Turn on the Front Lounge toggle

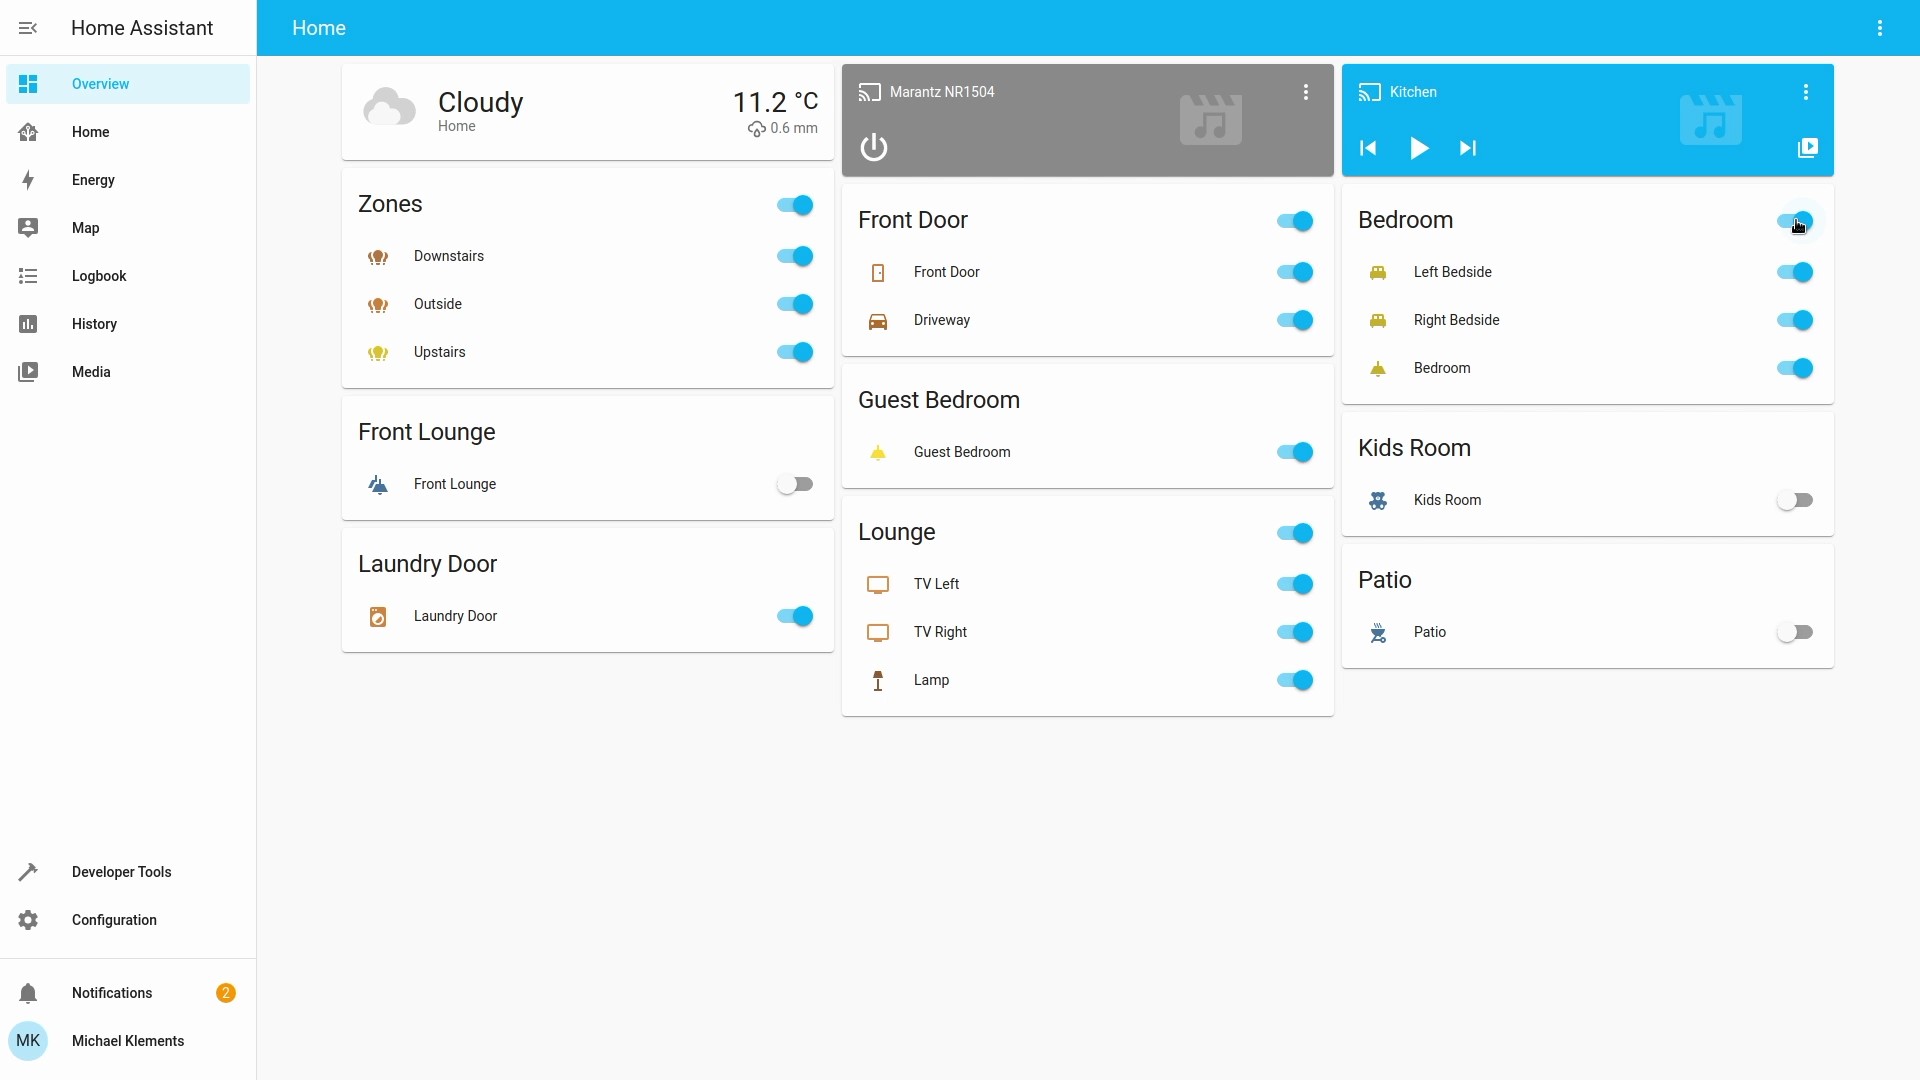coord(795,484)
